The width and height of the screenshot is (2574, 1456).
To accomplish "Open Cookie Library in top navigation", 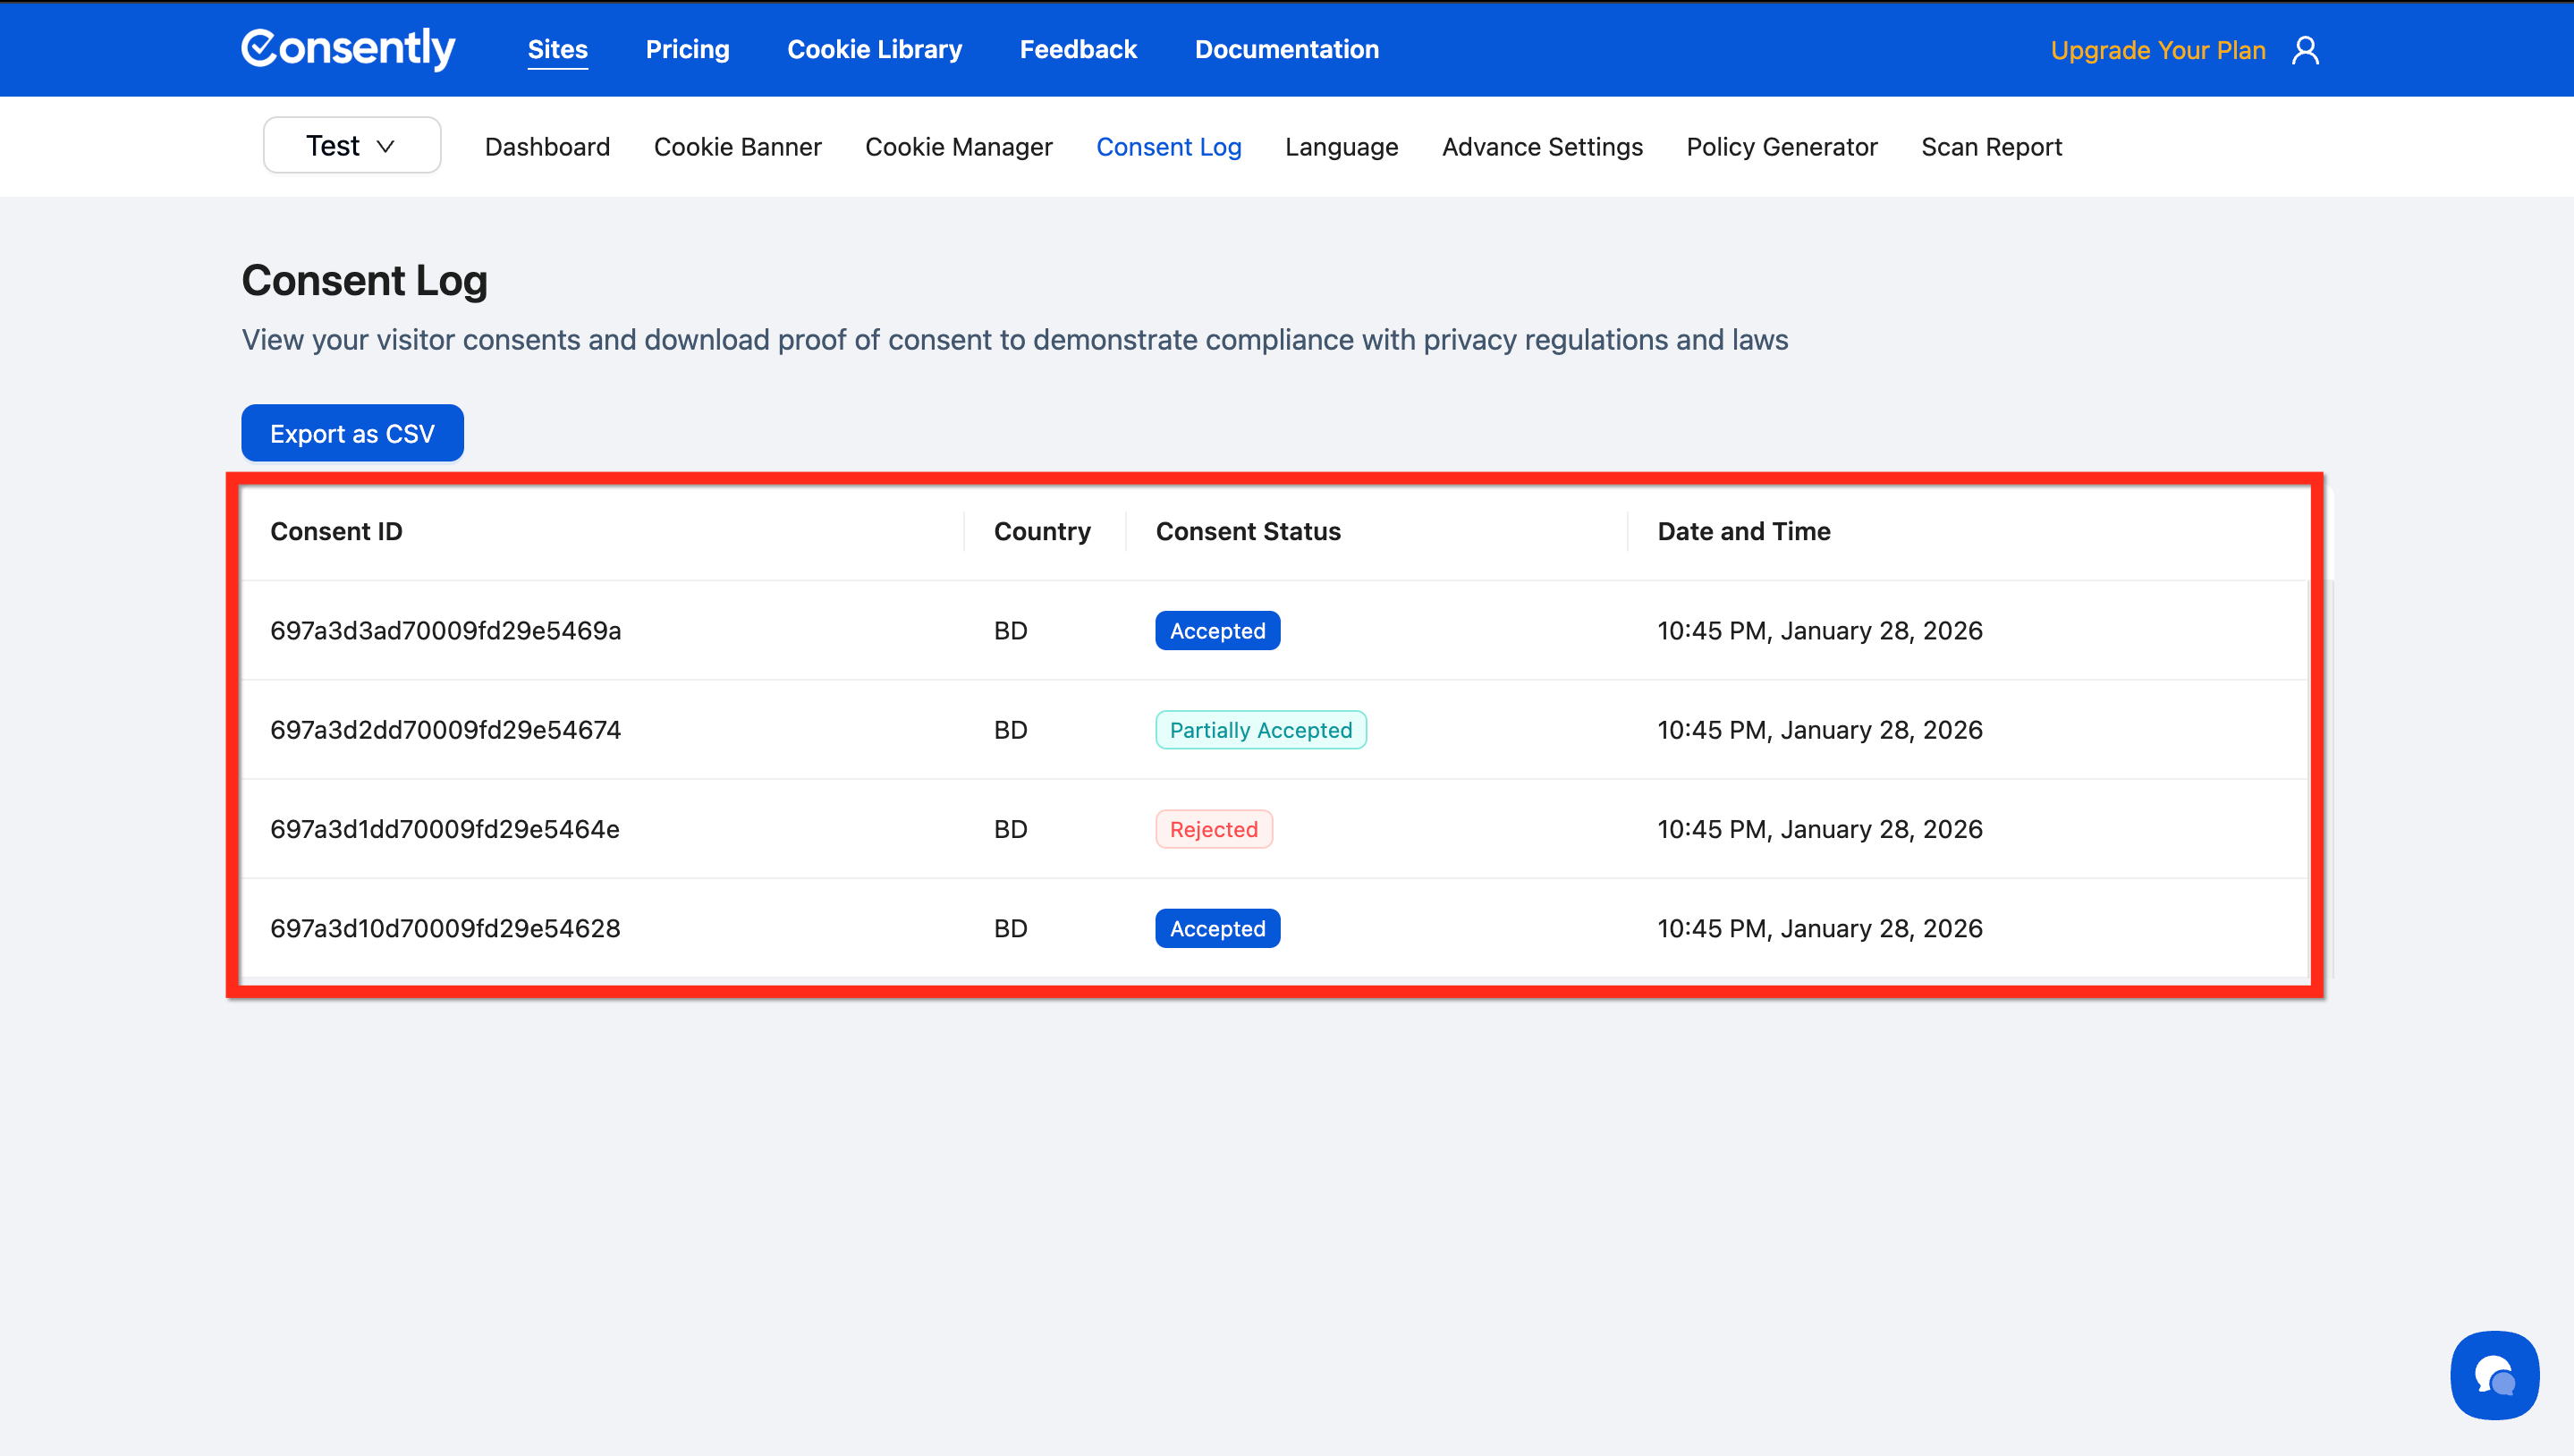I will [x=874, y=49].
